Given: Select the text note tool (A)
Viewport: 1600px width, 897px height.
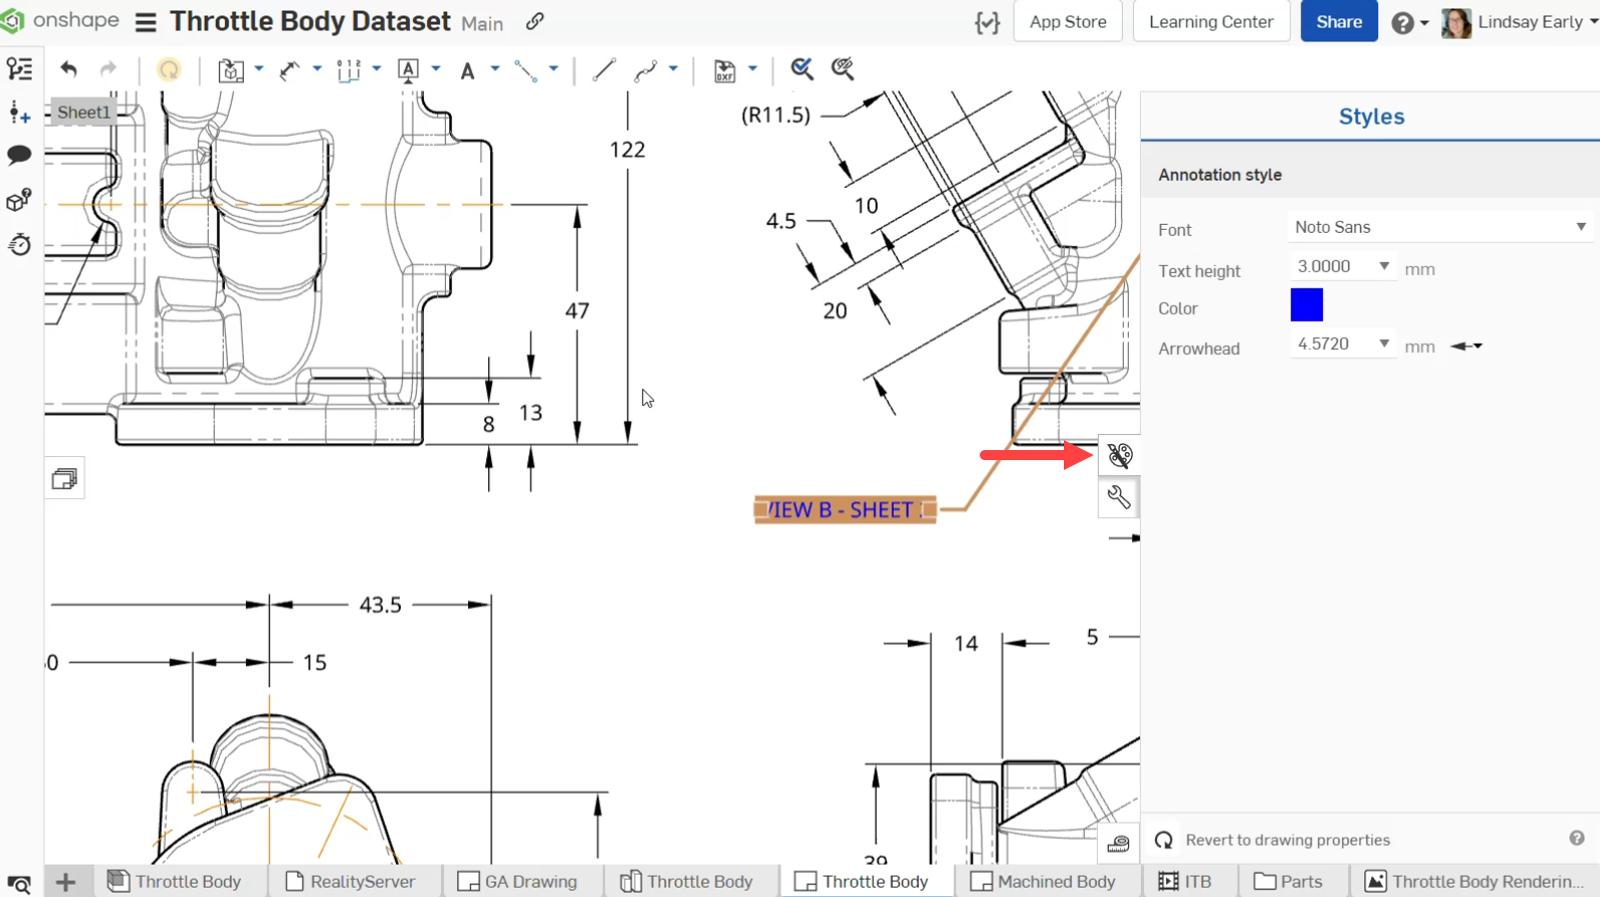Looking at the screenshot, I should (x=467, y=70).
